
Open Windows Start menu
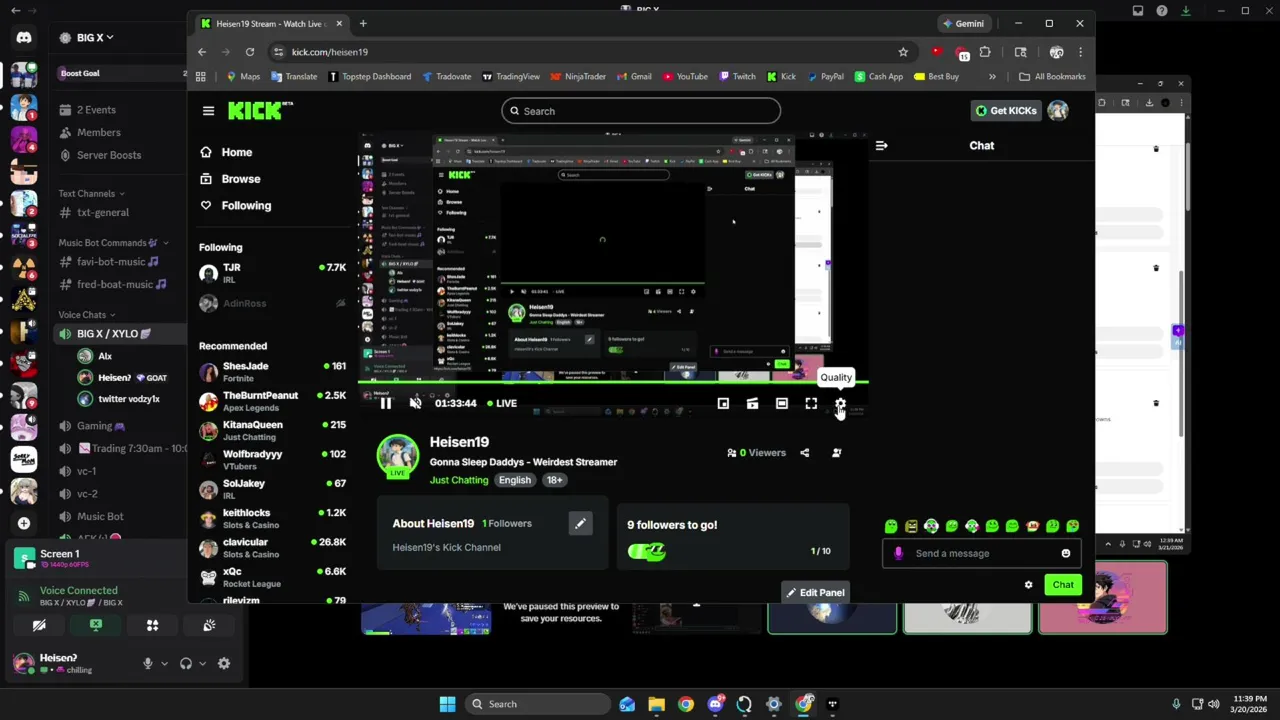[x=447, y=704]
